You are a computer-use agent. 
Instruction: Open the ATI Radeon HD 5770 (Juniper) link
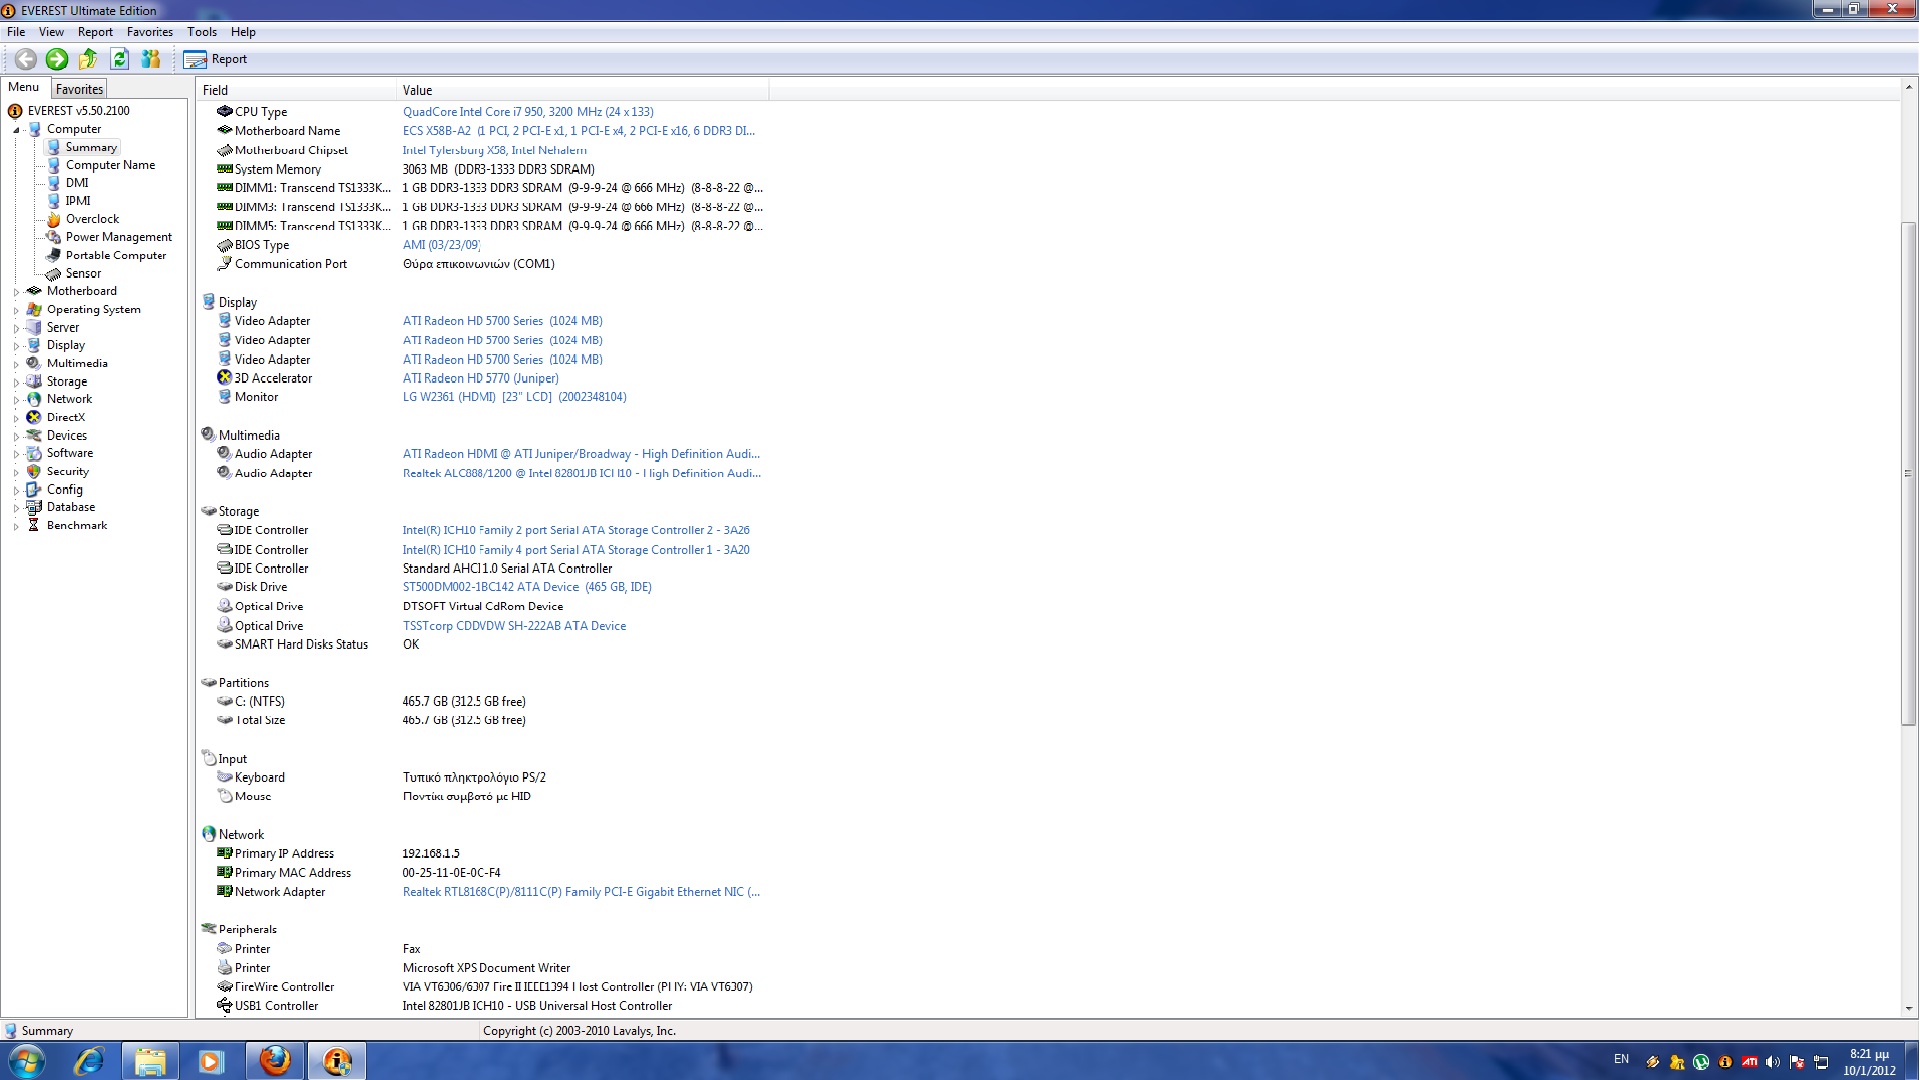(x=481, y=378)
